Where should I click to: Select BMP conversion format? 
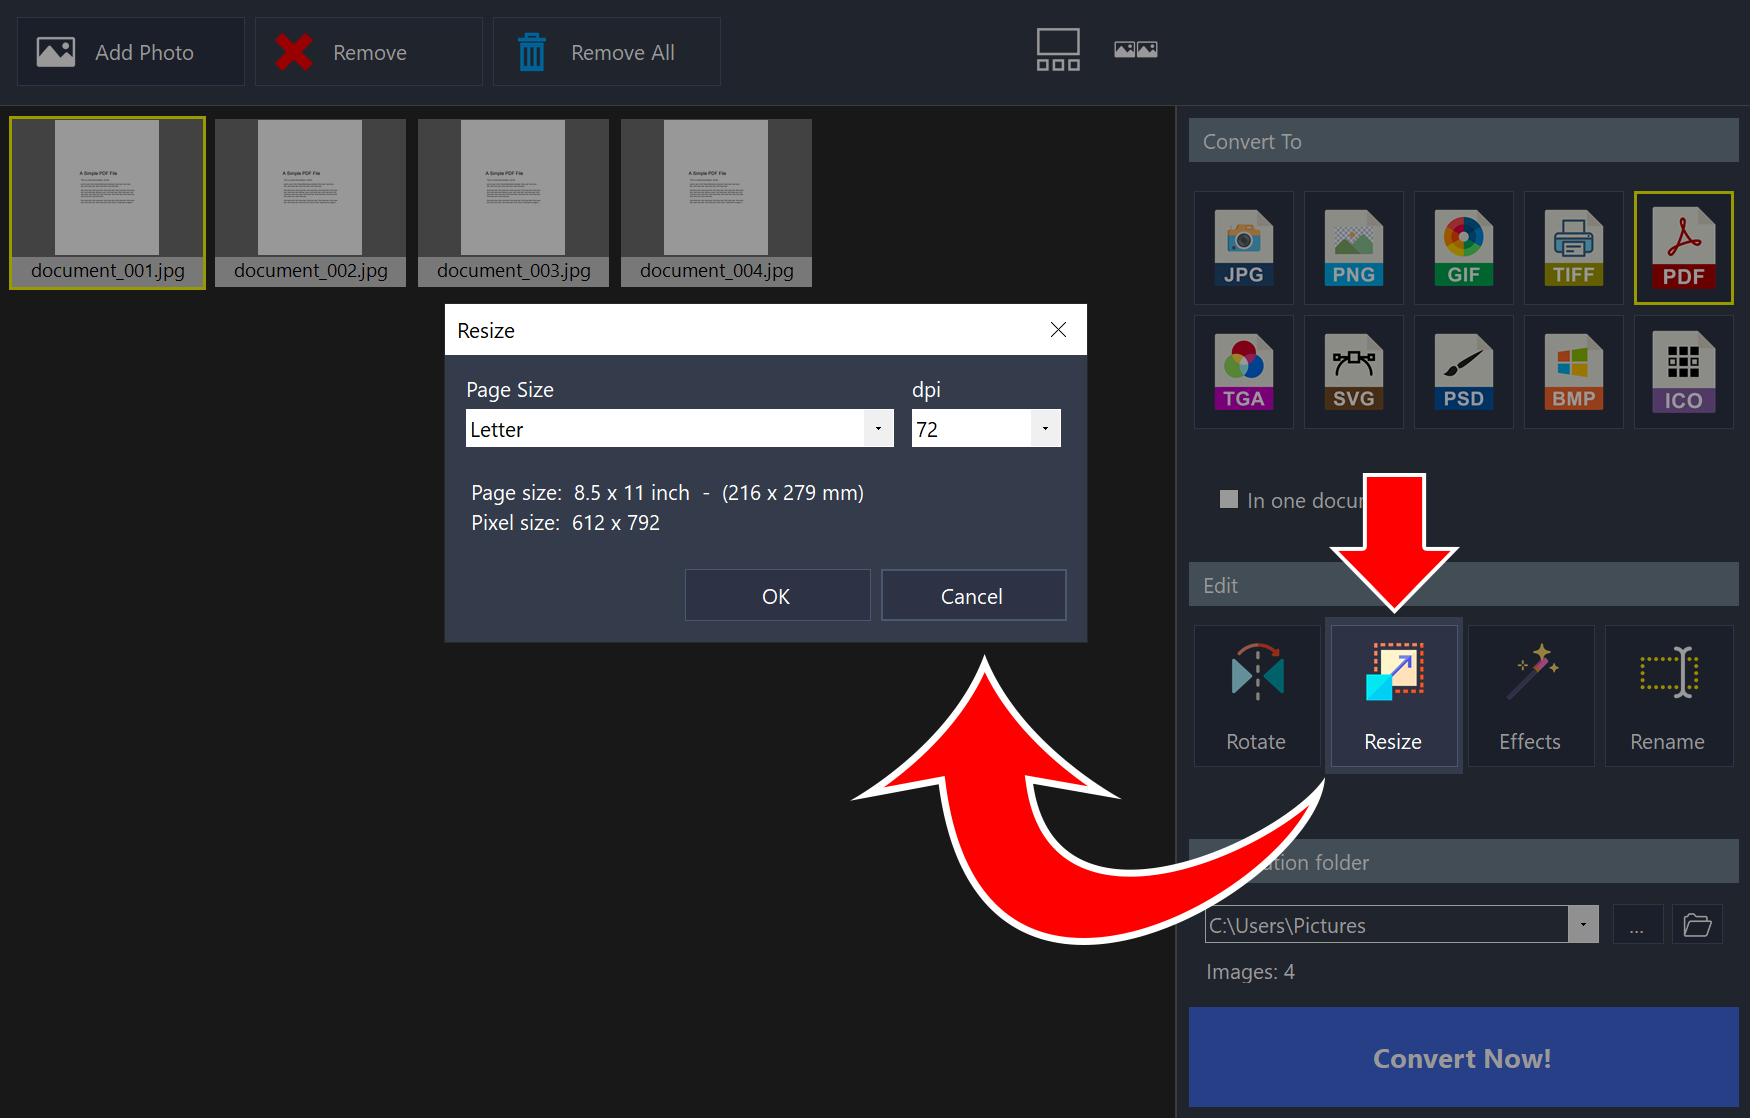click(x=1573, y=372)
